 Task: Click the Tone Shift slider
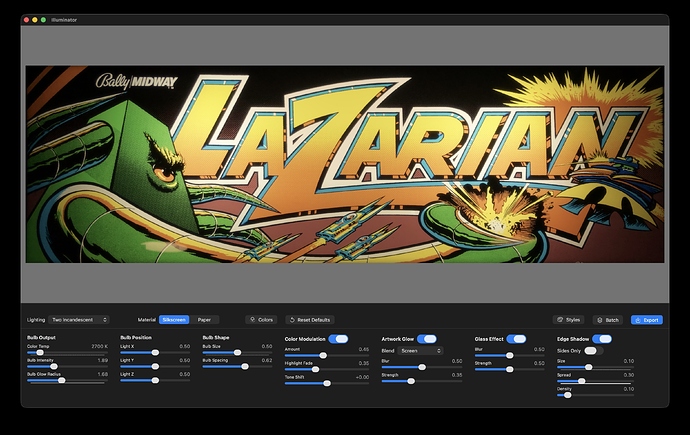pos(327,384)
